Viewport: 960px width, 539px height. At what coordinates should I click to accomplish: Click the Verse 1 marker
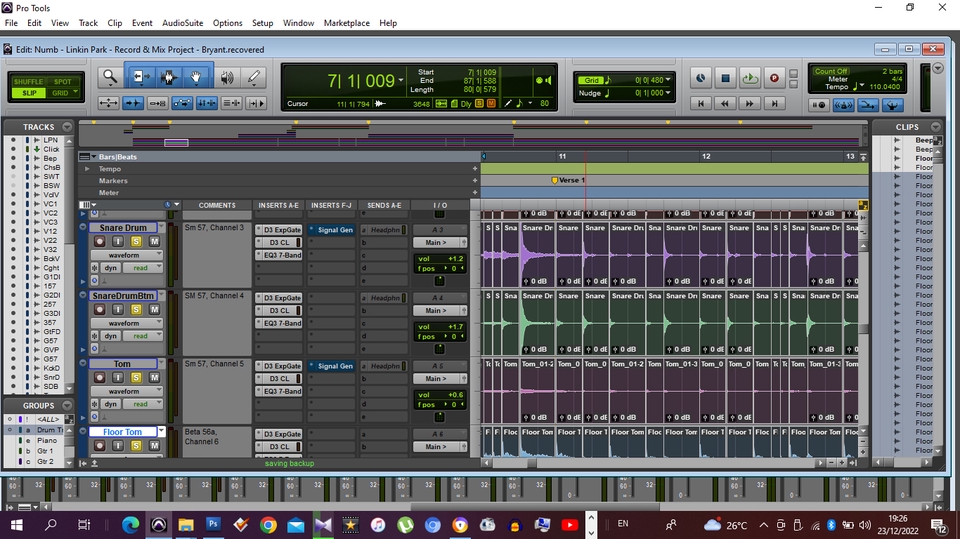(568, 181)
